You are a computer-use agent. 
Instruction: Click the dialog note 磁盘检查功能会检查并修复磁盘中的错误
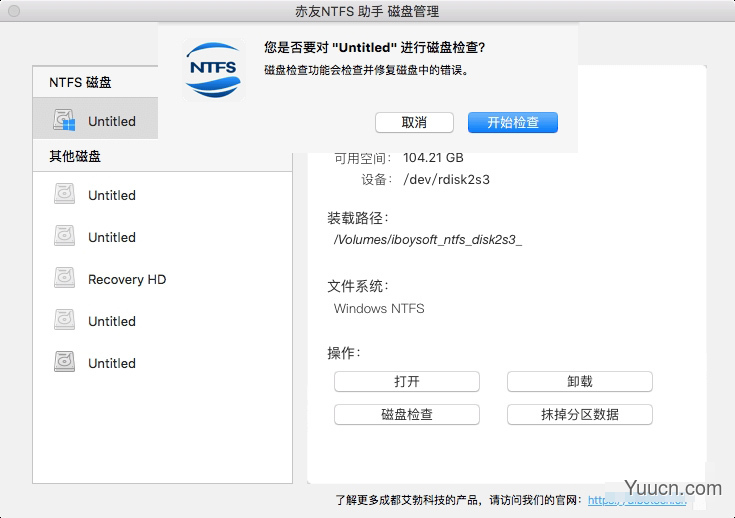(366, 70)
